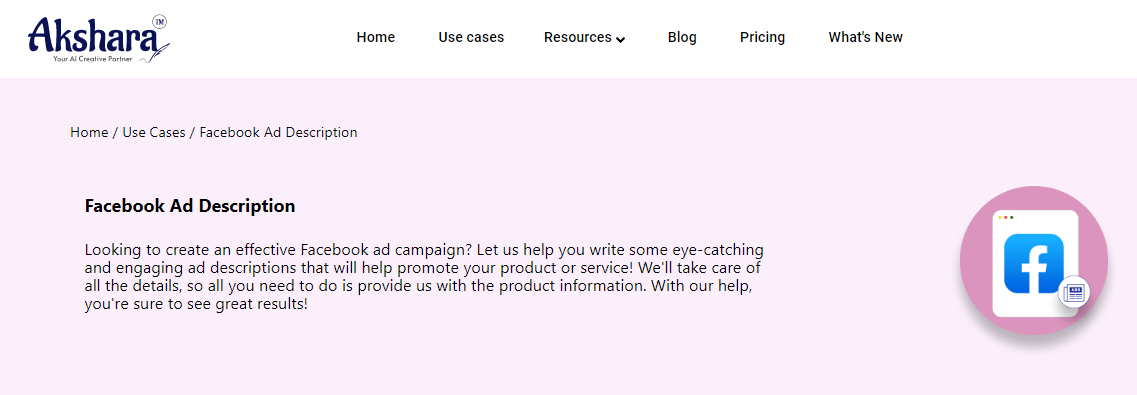The height and width of the screenshot is (395, 1137).
Task: Click the Use Cases breadcrumb link
Action: pyautogui.click(x=154, y=133)
